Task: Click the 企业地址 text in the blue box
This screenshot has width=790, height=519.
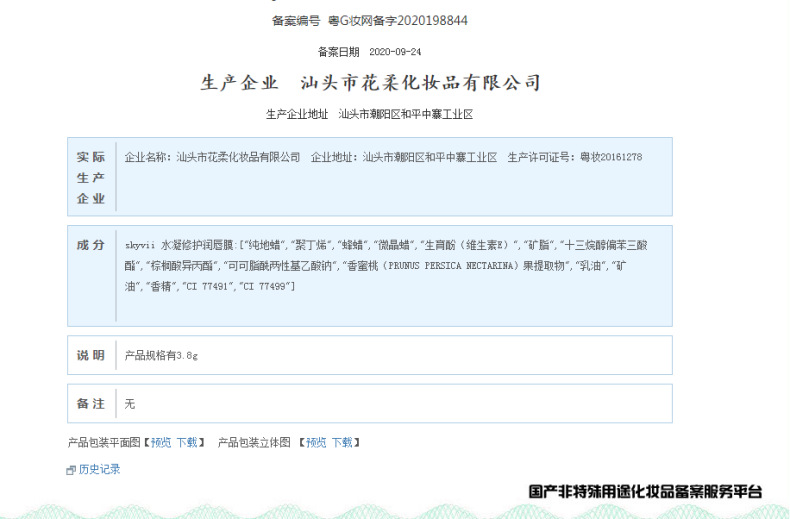Action: (332, 157)
